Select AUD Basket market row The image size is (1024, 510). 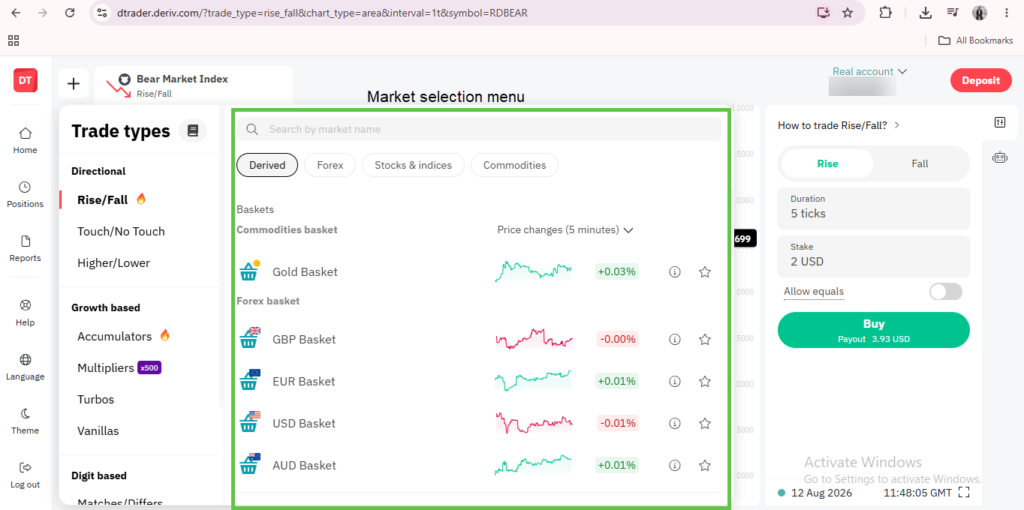479,466
